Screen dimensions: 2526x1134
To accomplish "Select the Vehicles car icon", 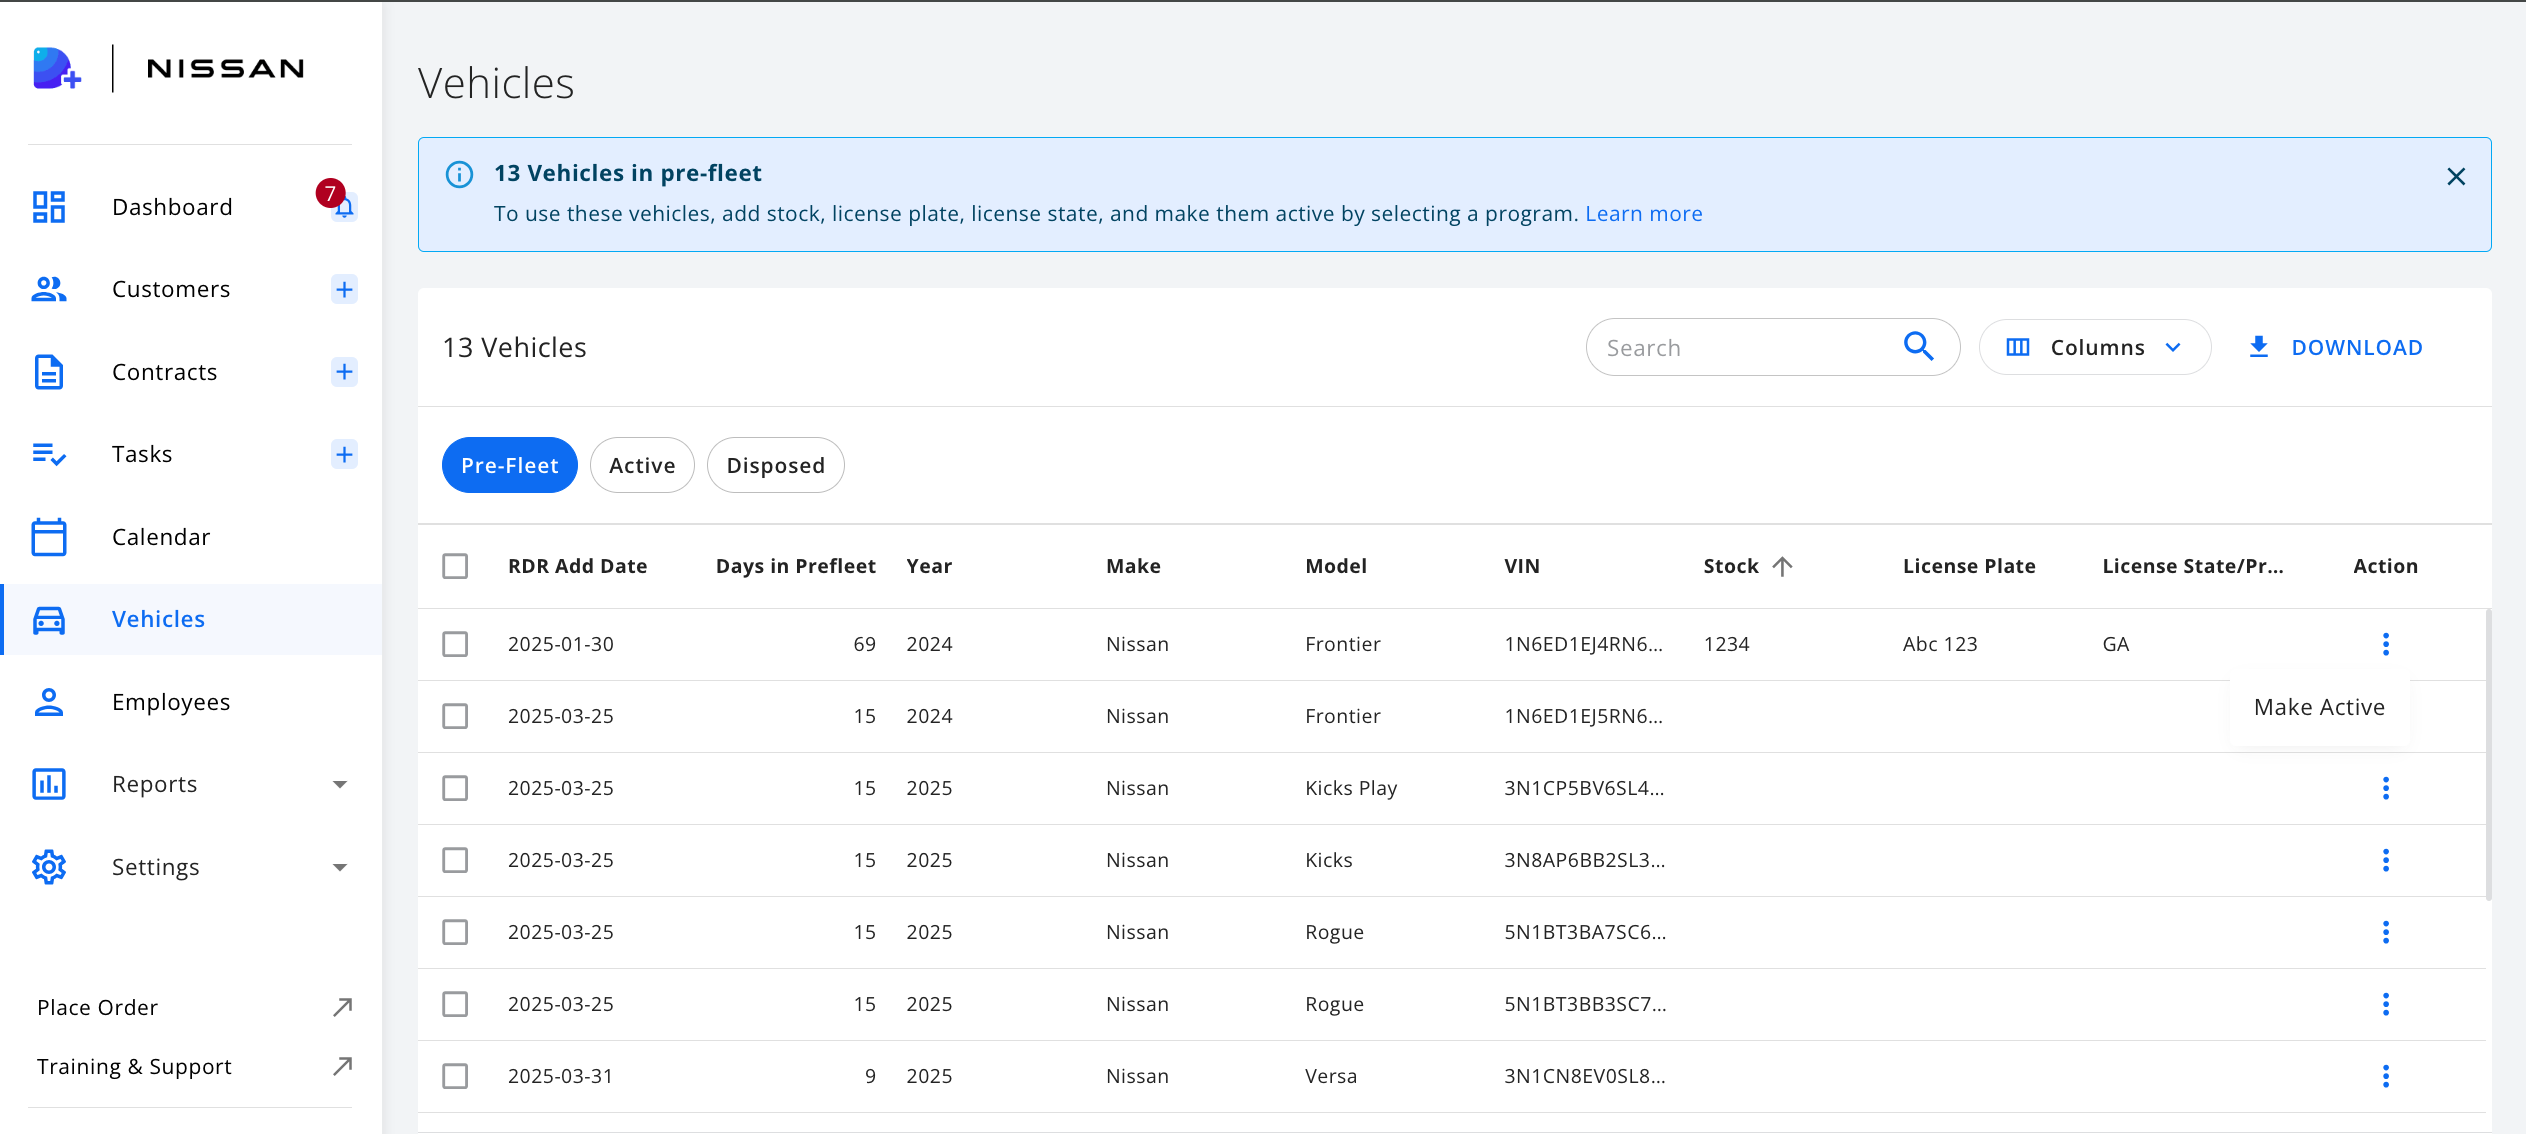I will 49,619.
